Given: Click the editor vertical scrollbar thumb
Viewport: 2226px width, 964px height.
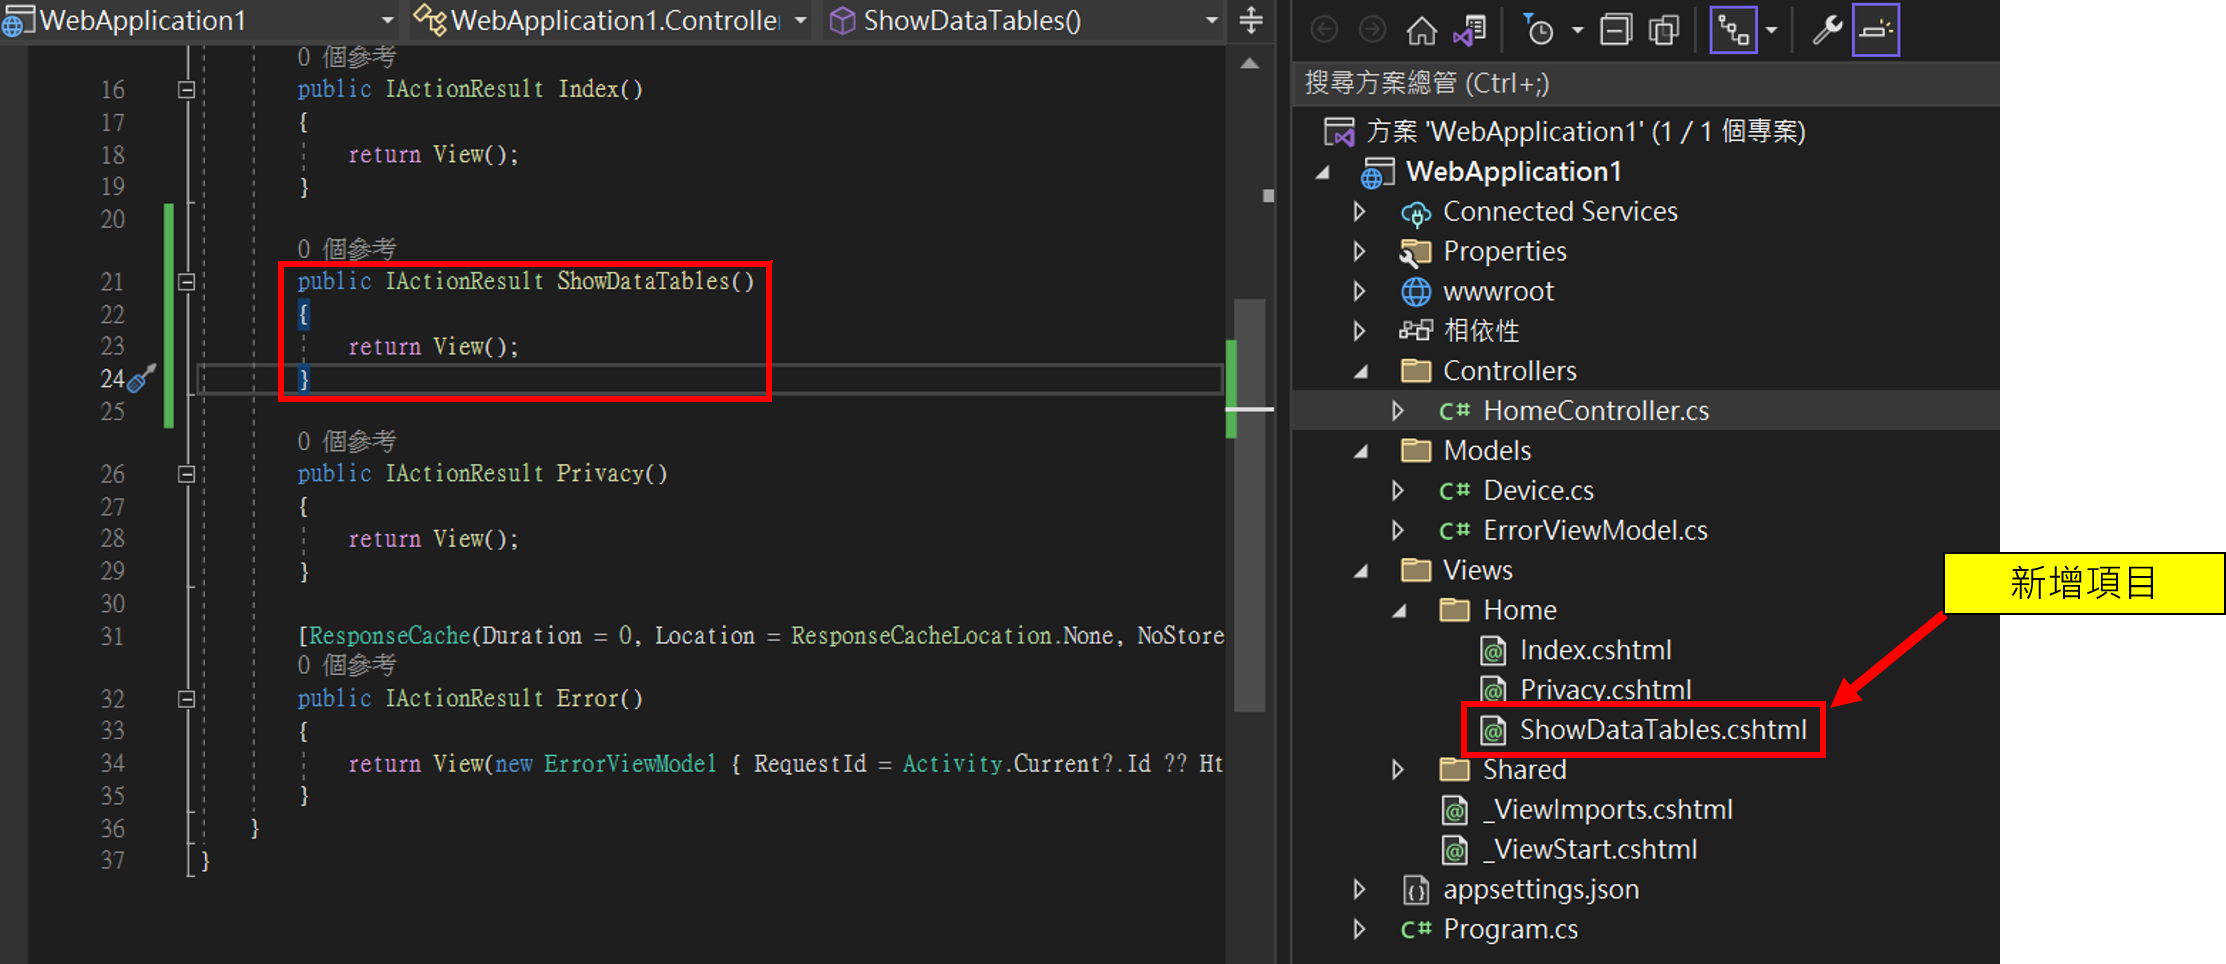Looking at the screenshot, I should pyautogui.click(x=1250, y=500).
